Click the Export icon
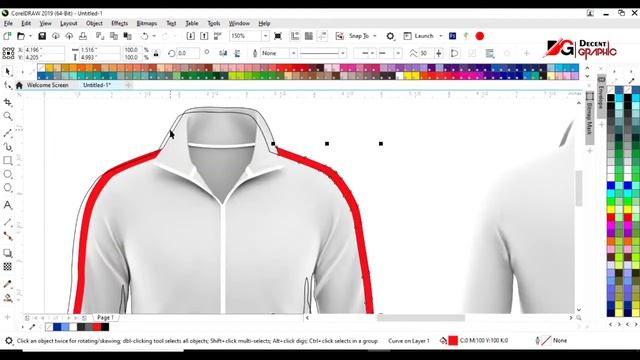 pyautogui.click(x=204, y=36)
